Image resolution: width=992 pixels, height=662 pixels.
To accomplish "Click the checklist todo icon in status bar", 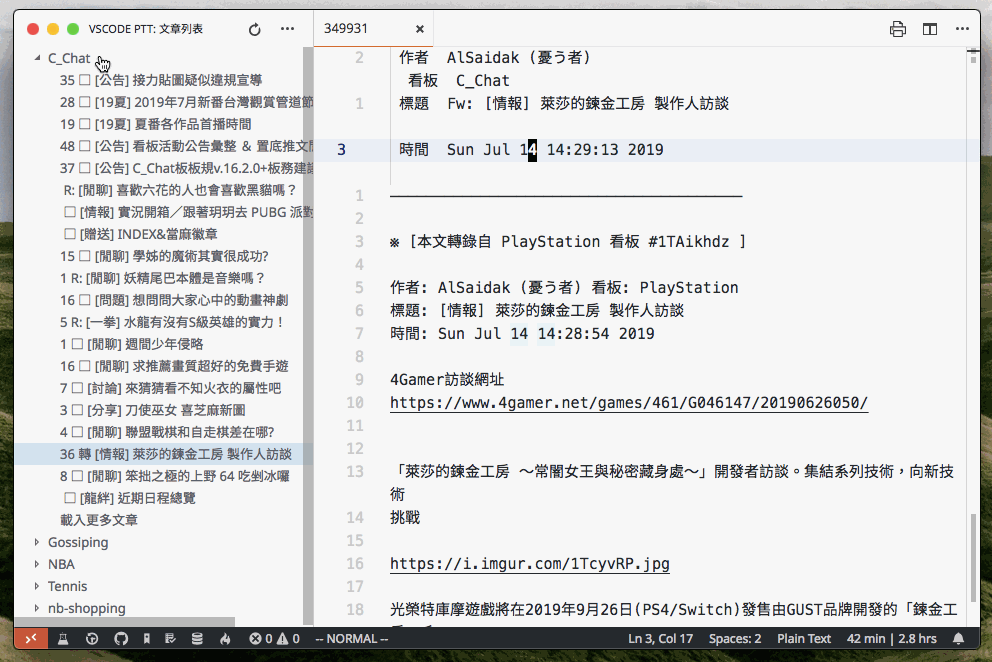I will click(170, 639).
